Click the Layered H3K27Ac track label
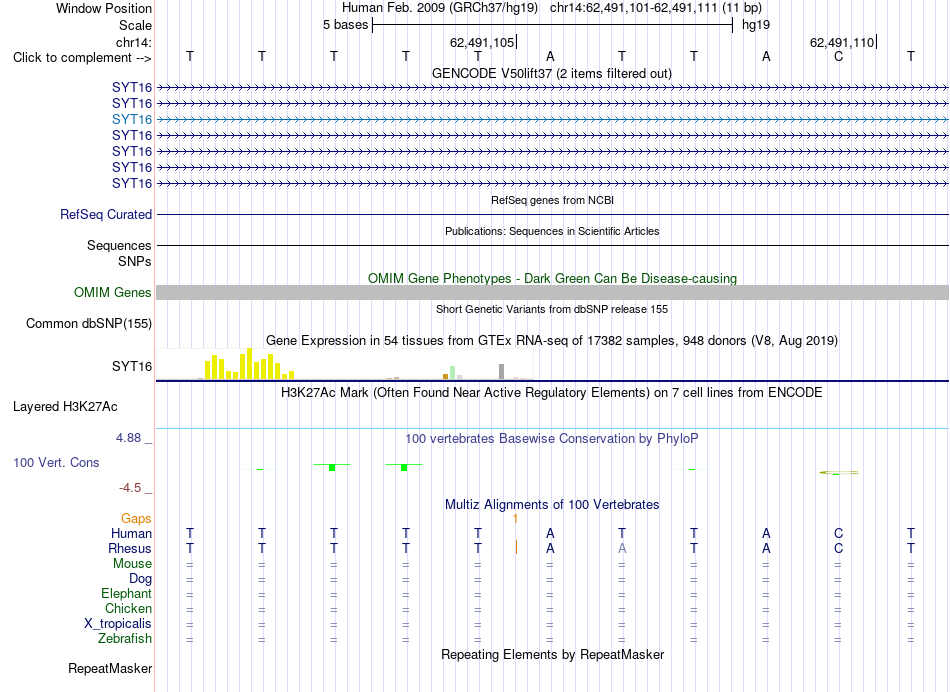This screenshot has width=950, height=692. (65, 407)
